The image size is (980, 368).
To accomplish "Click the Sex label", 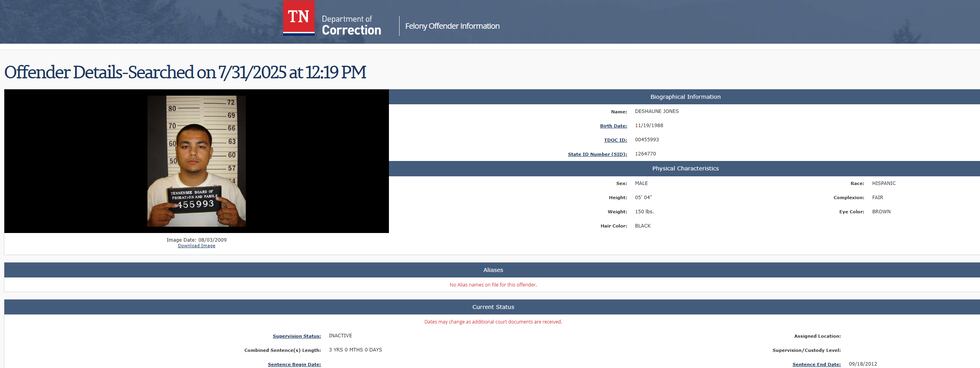I will [x=622, y=184].
